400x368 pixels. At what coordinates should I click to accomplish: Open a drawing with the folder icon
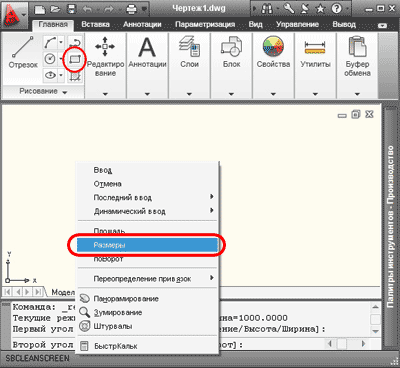click(55, 9)
